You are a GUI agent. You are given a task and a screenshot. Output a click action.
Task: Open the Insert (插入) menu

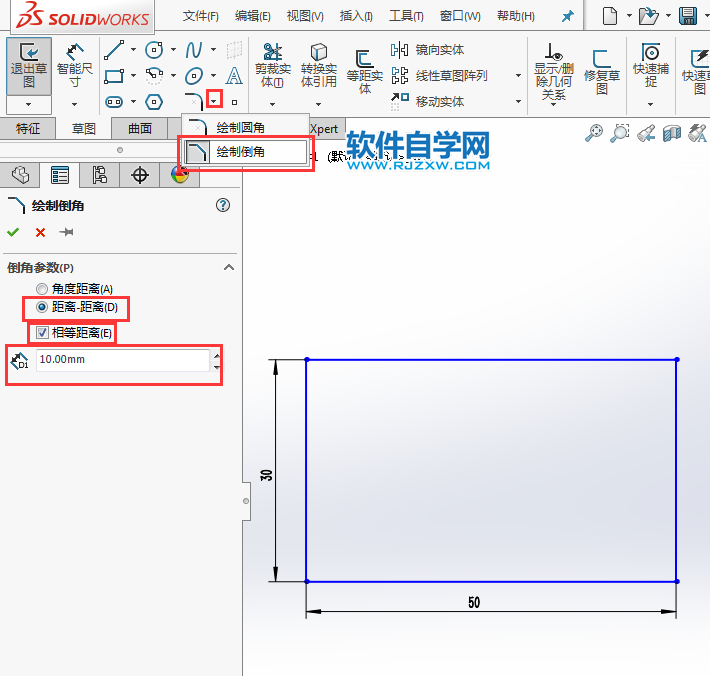click(356, 16)
